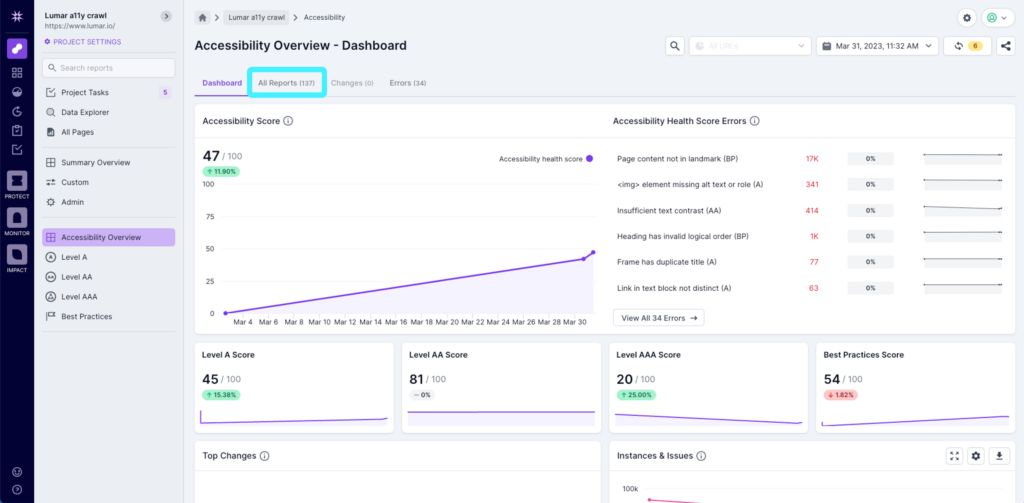This screenshot has height=503, width=1024.
Task: Open the clipboard rail icon
Action: pyautogui.click(x=17, y=131)
